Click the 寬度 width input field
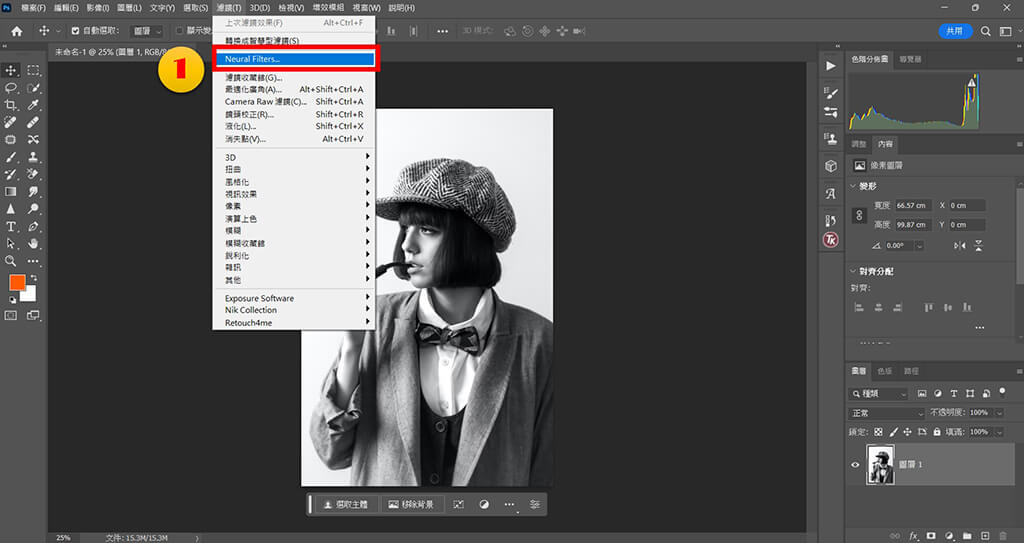The height and width of the screenshot is (543, 1024). (912, 205)
